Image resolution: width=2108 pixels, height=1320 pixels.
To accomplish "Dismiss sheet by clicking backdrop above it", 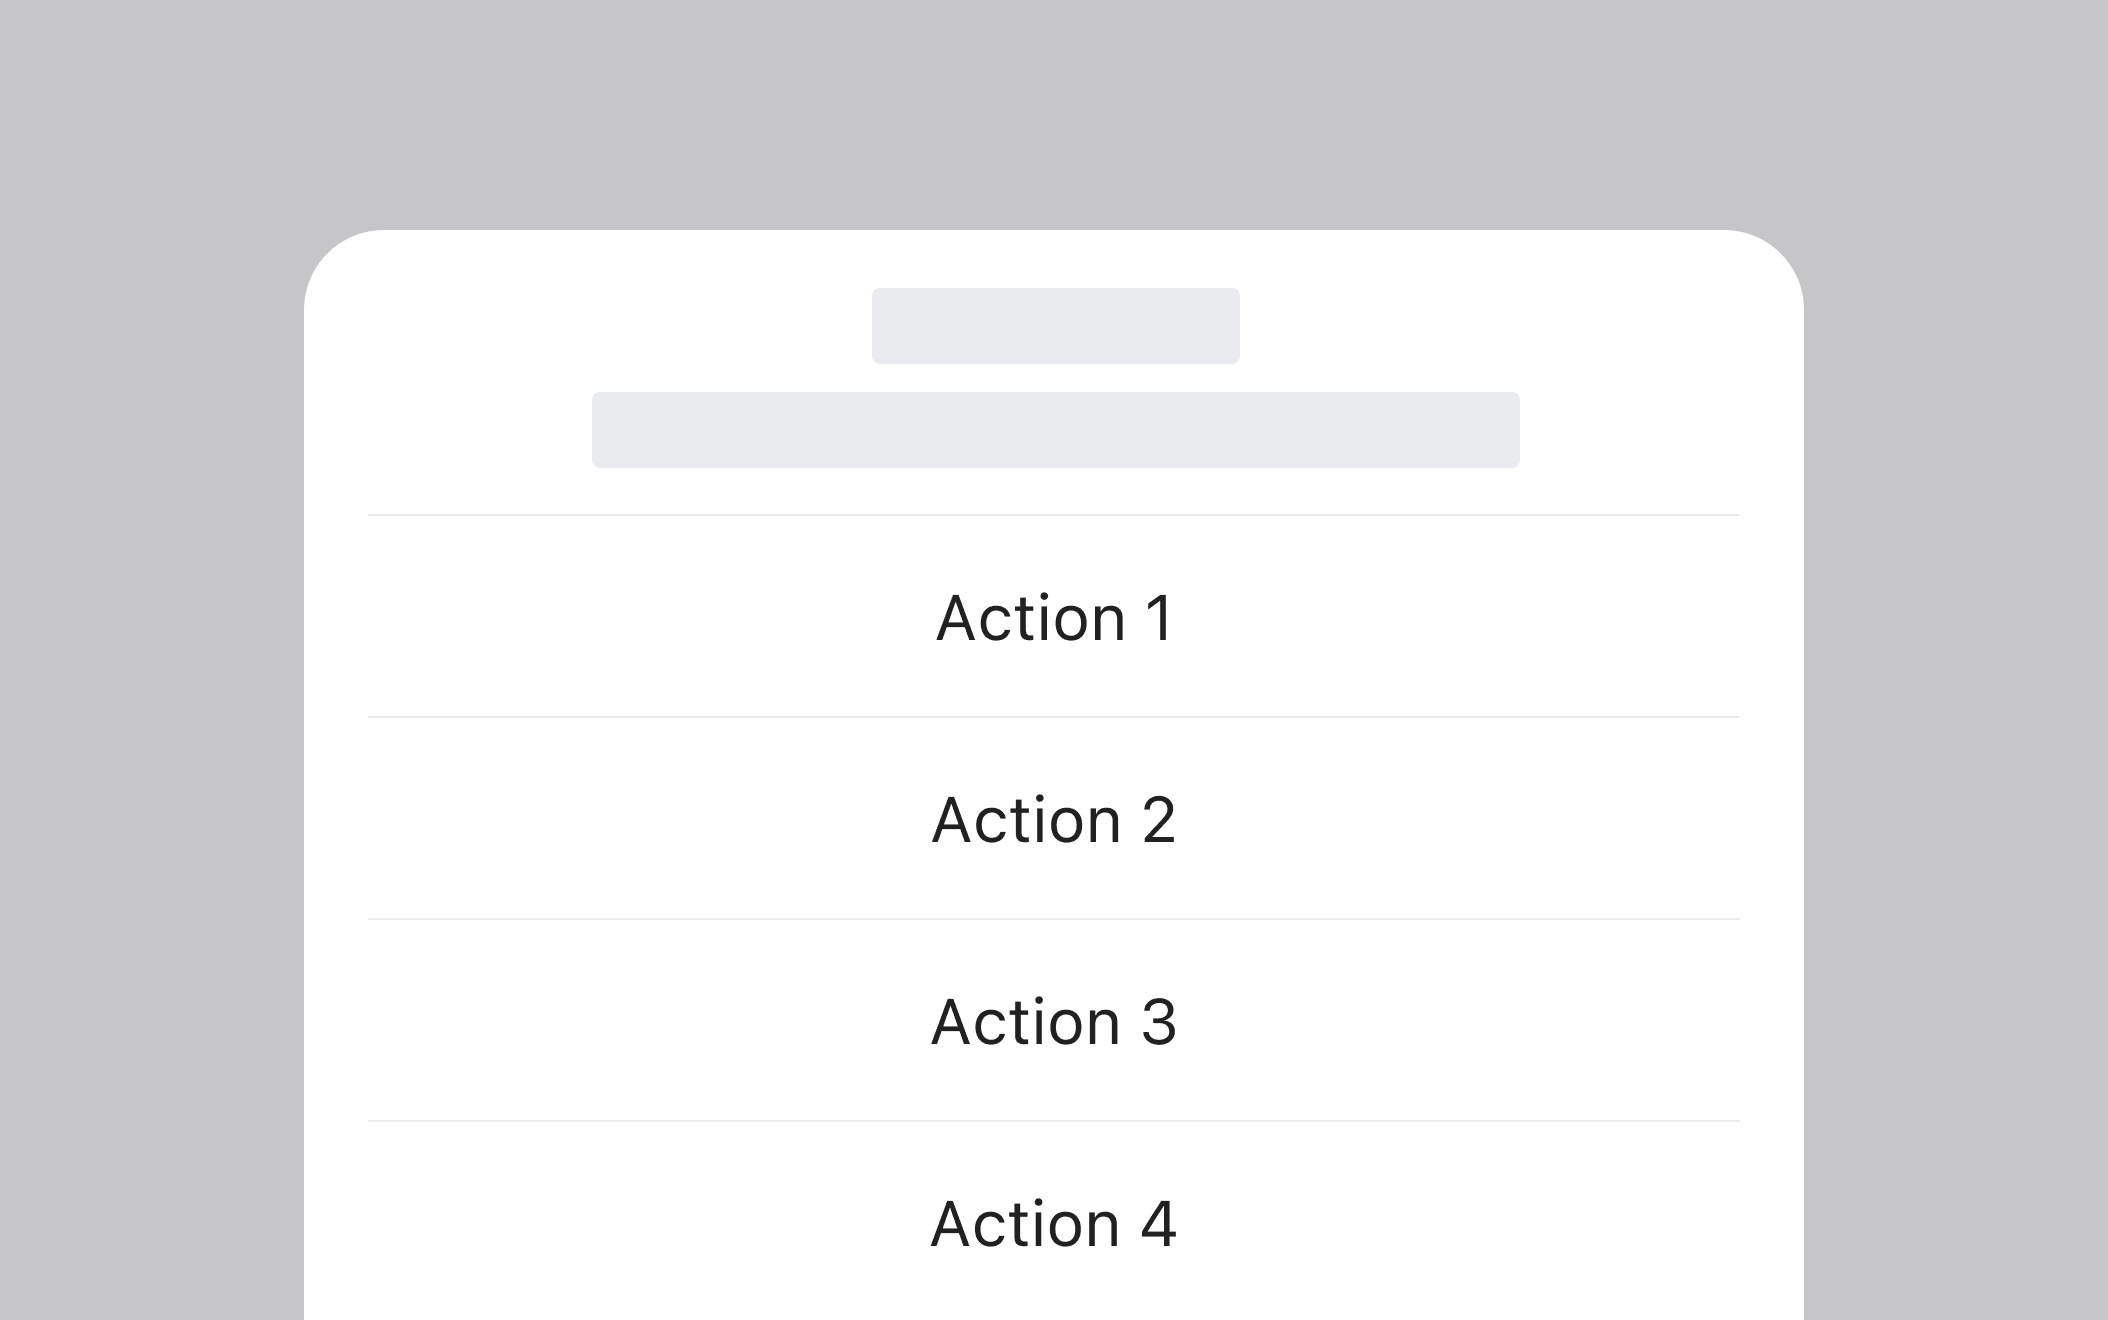I will coord(1054,110).
